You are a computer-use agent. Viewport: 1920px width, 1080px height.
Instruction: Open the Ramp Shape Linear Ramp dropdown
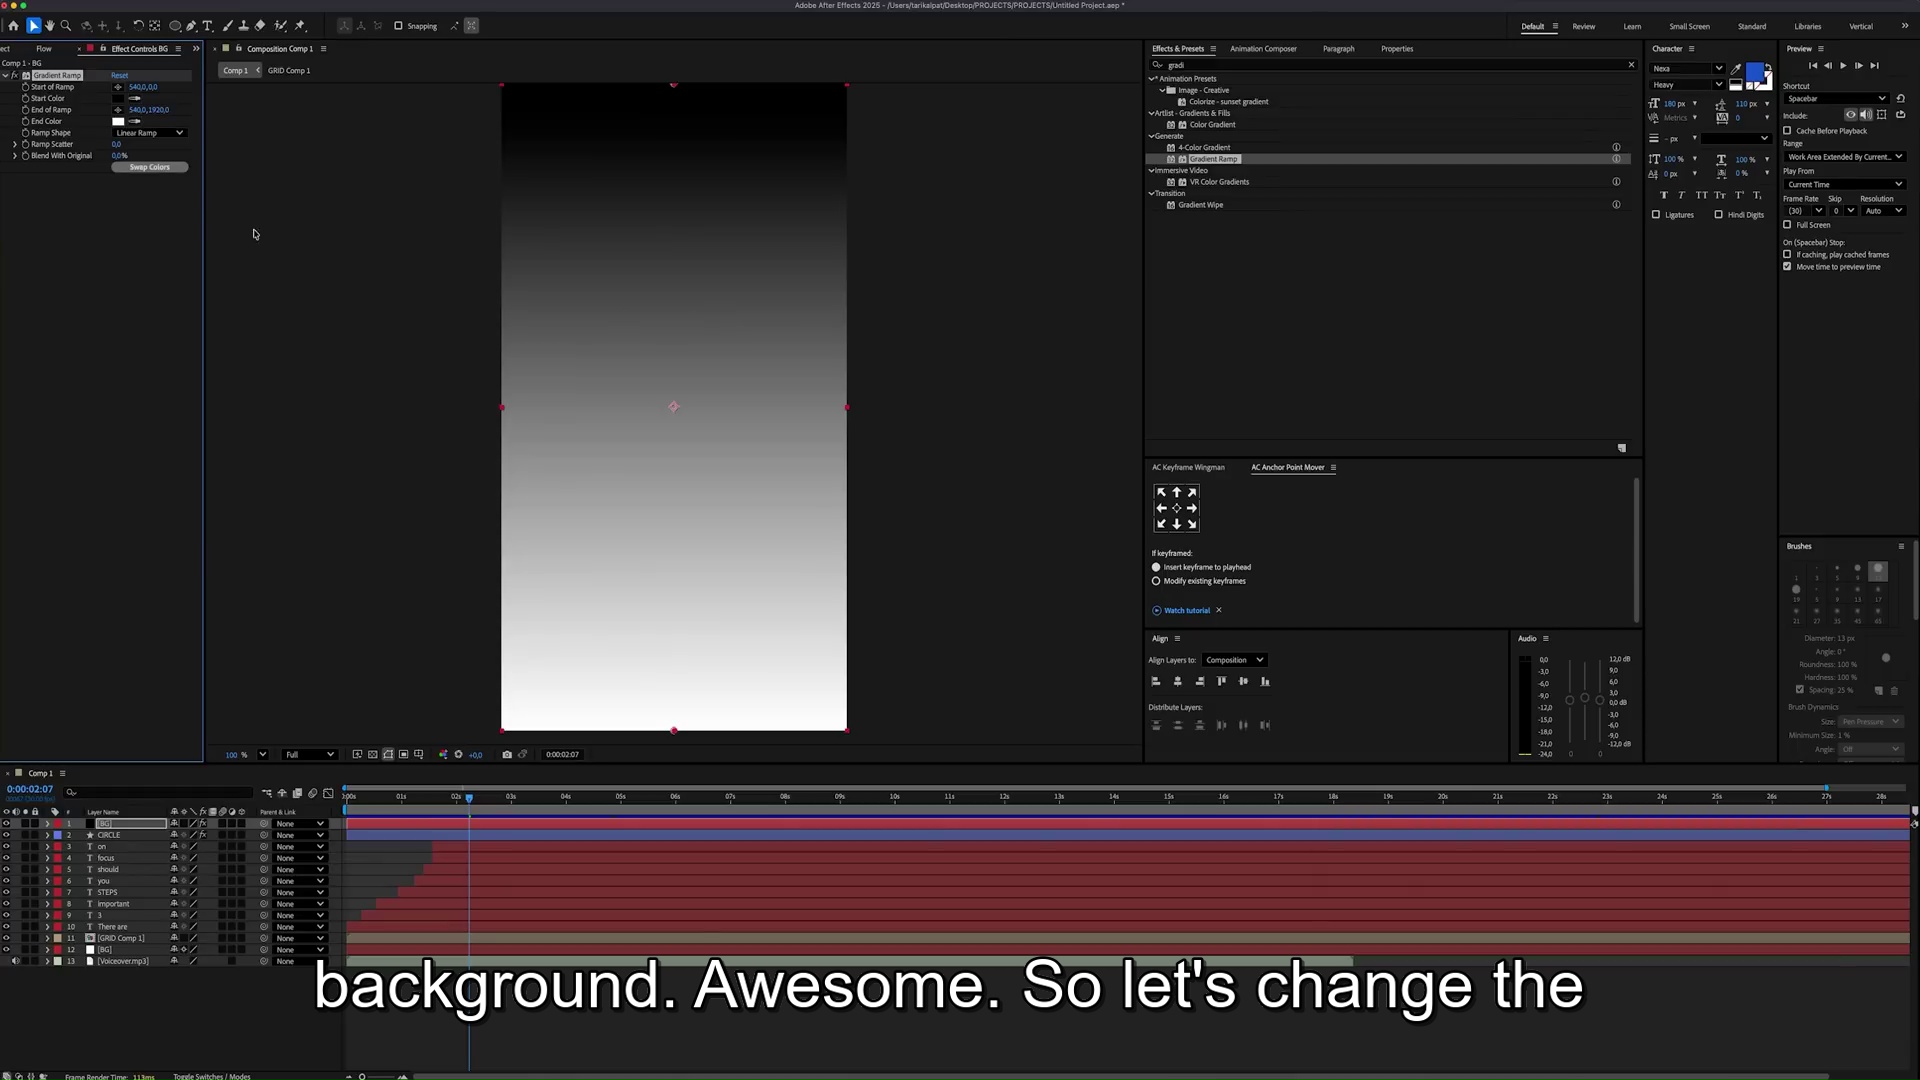coord(149,133)
